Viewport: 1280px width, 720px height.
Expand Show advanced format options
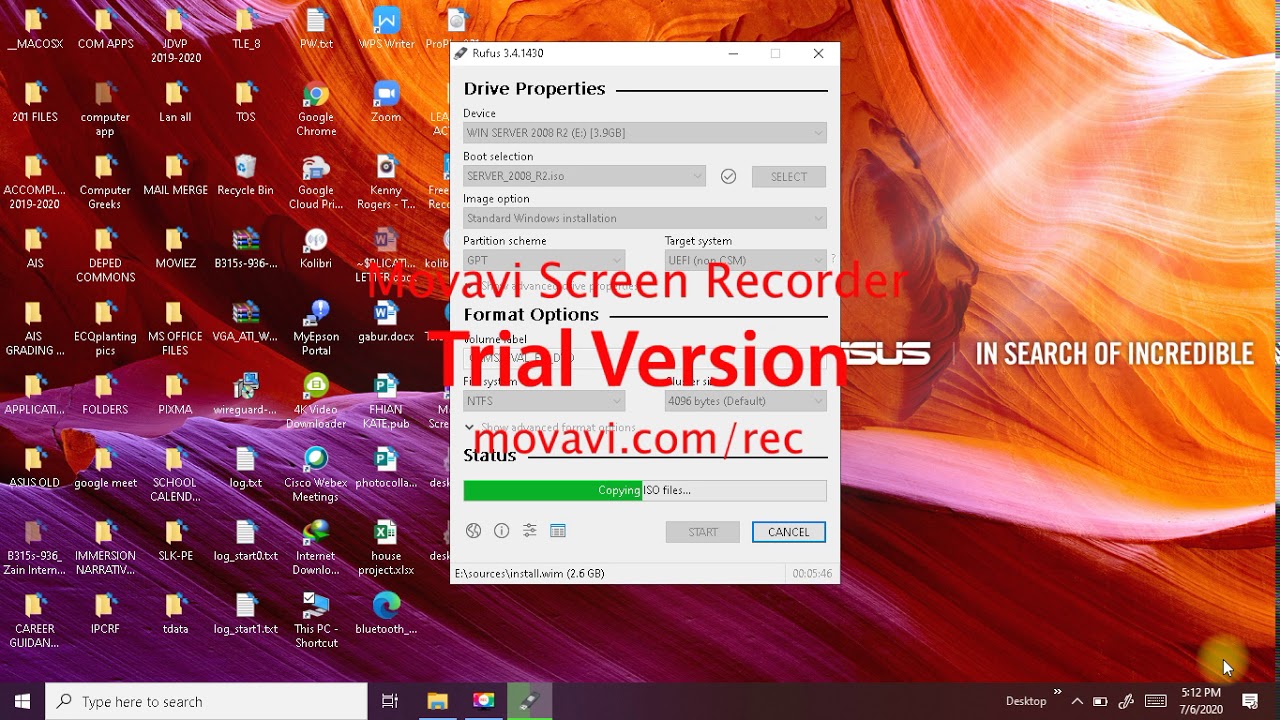pos(550,427)
